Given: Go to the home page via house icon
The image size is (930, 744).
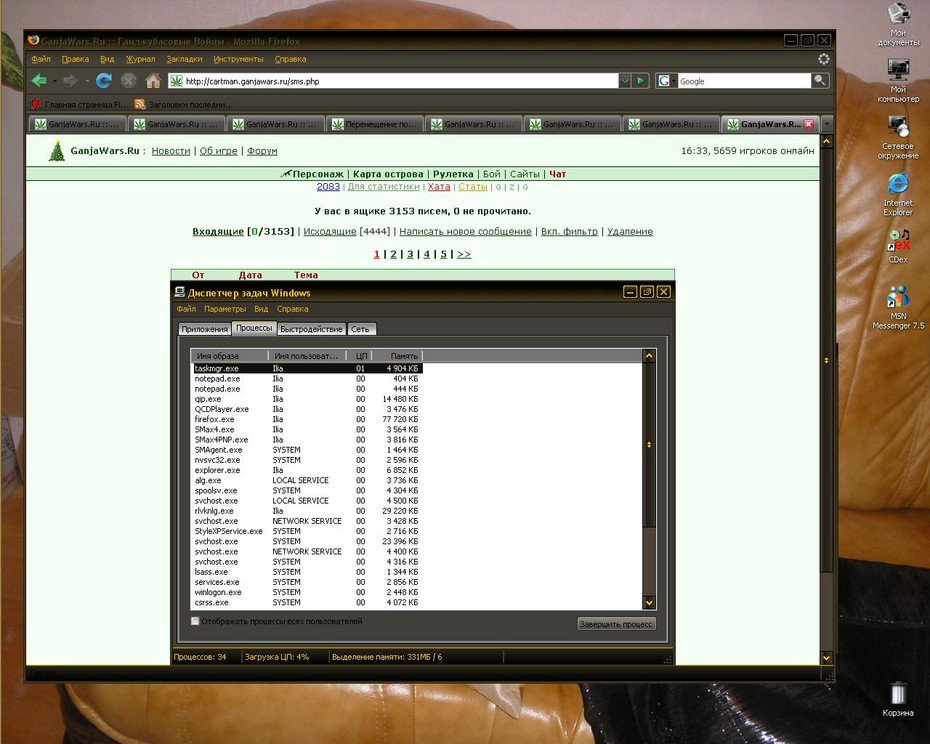Looking at the screenshot, I should (153, 81).
